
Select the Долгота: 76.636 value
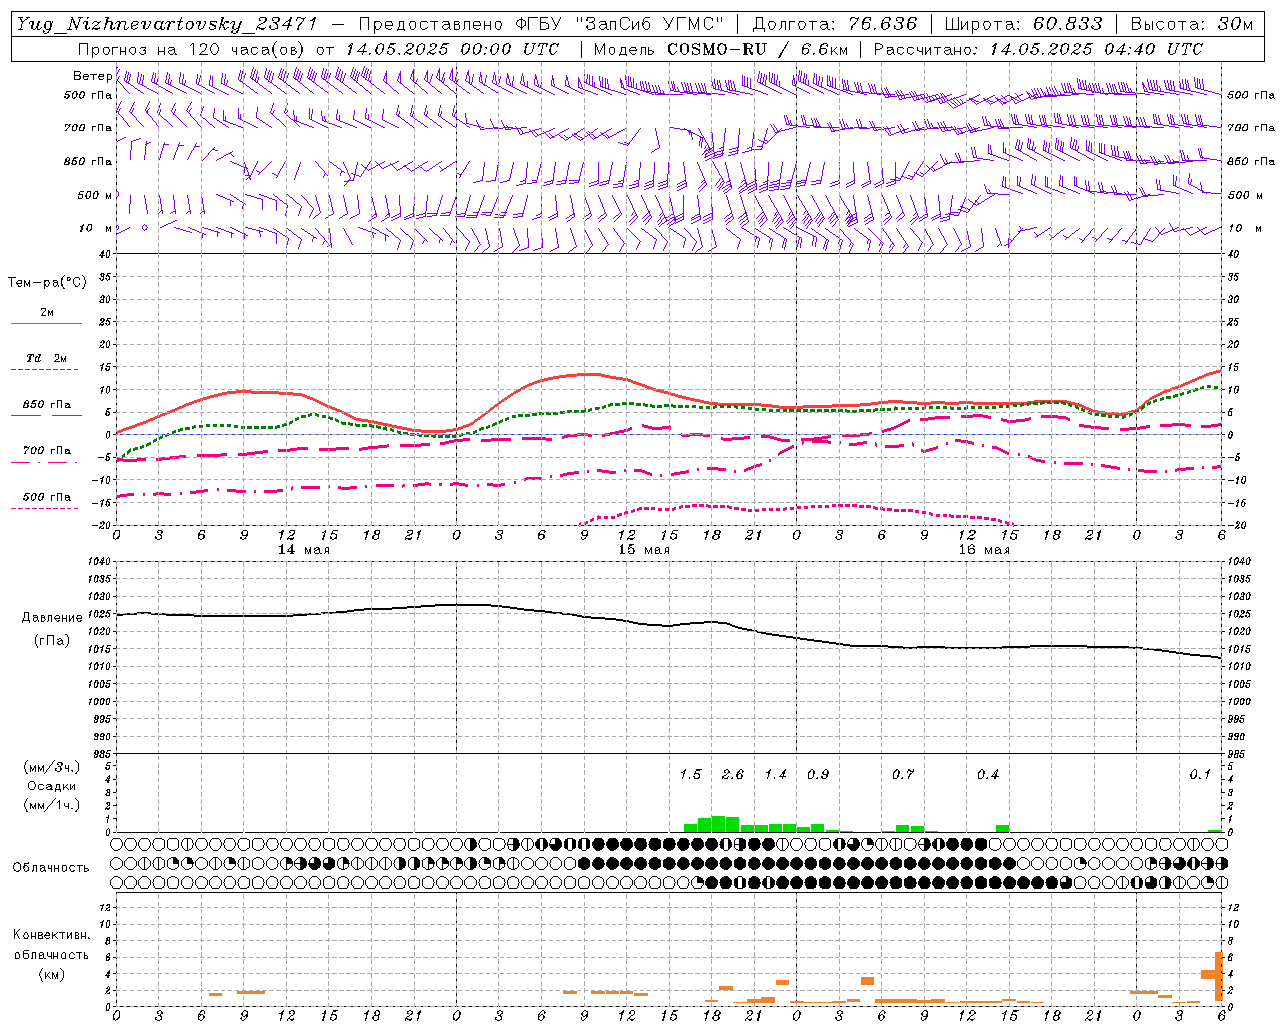(834, 23)
